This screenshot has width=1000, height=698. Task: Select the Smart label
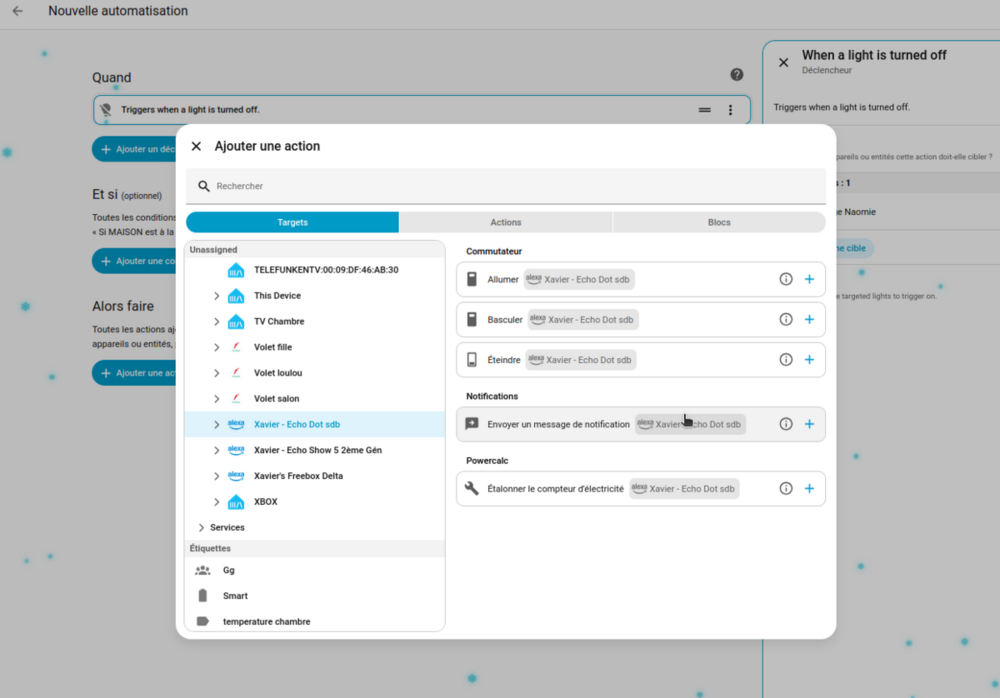pos(315,596)
